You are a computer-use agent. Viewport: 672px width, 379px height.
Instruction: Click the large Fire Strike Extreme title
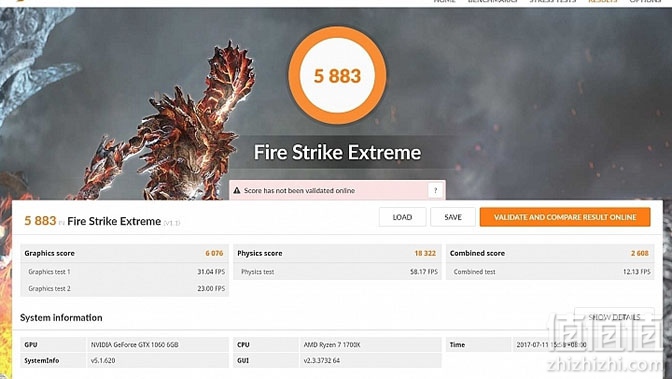337,152
